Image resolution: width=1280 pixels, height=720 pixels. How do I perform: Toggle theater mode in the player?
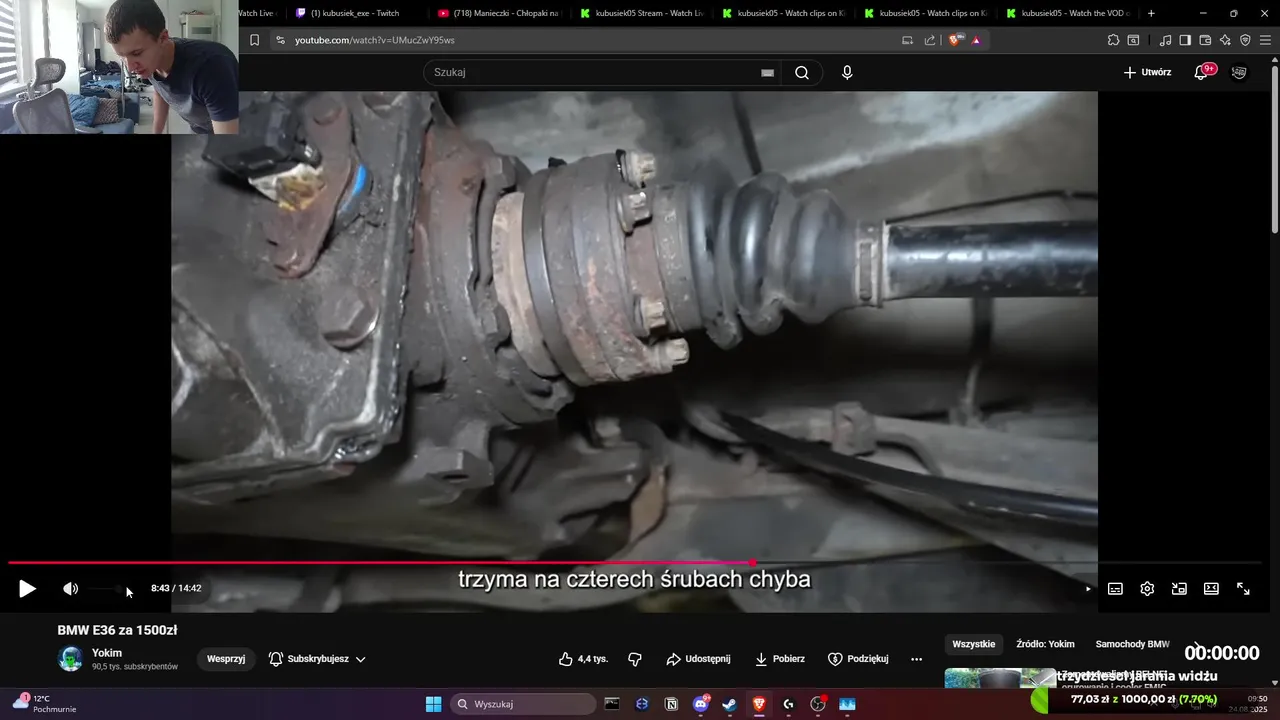tap(1211, 589)
